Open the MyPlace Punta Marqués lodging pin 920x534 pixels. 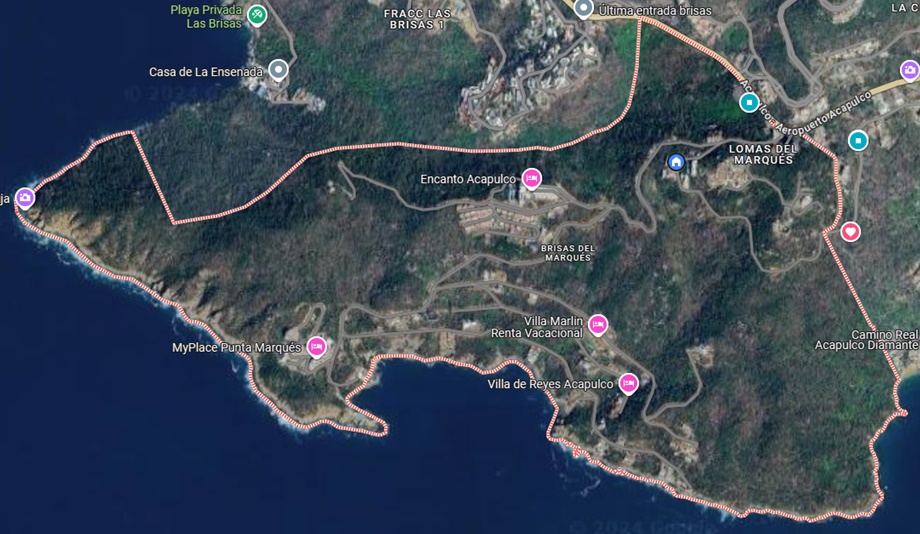[x=316, y=347]
